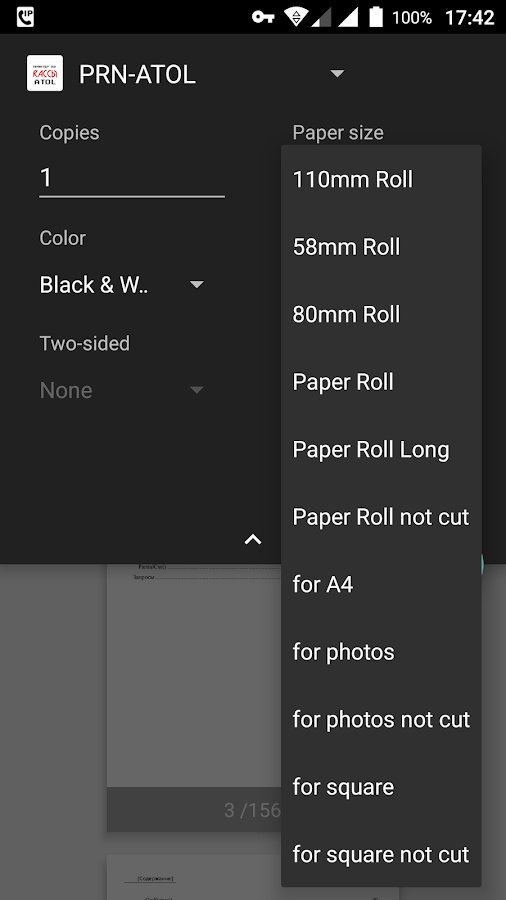Select for photos paper size
Viewport: 506px width, 900px height.
point(381,652)
